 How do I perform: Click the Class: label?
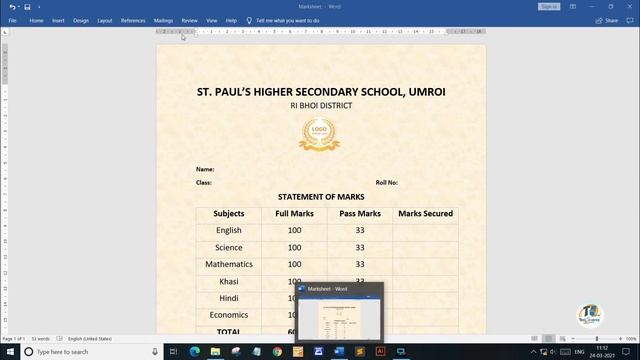[x=204, y=182]
